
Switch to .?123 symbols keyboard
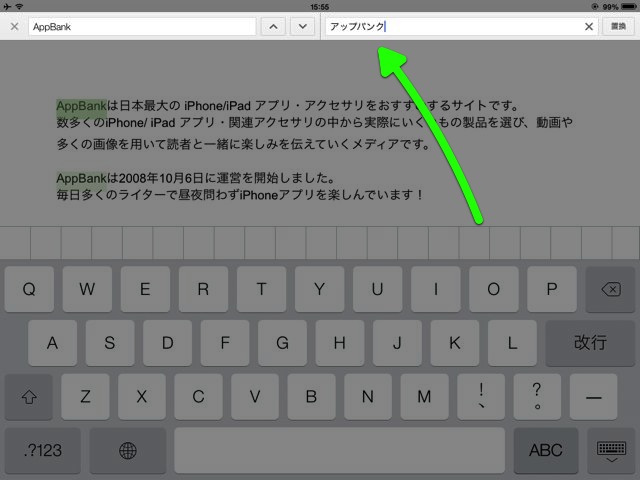[x=42, y=451]
